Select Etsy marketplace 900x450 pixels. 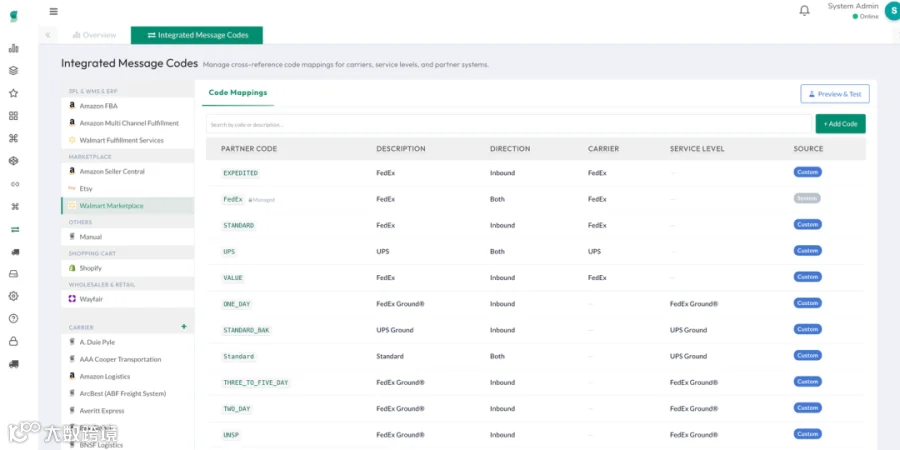click(127, 188)
